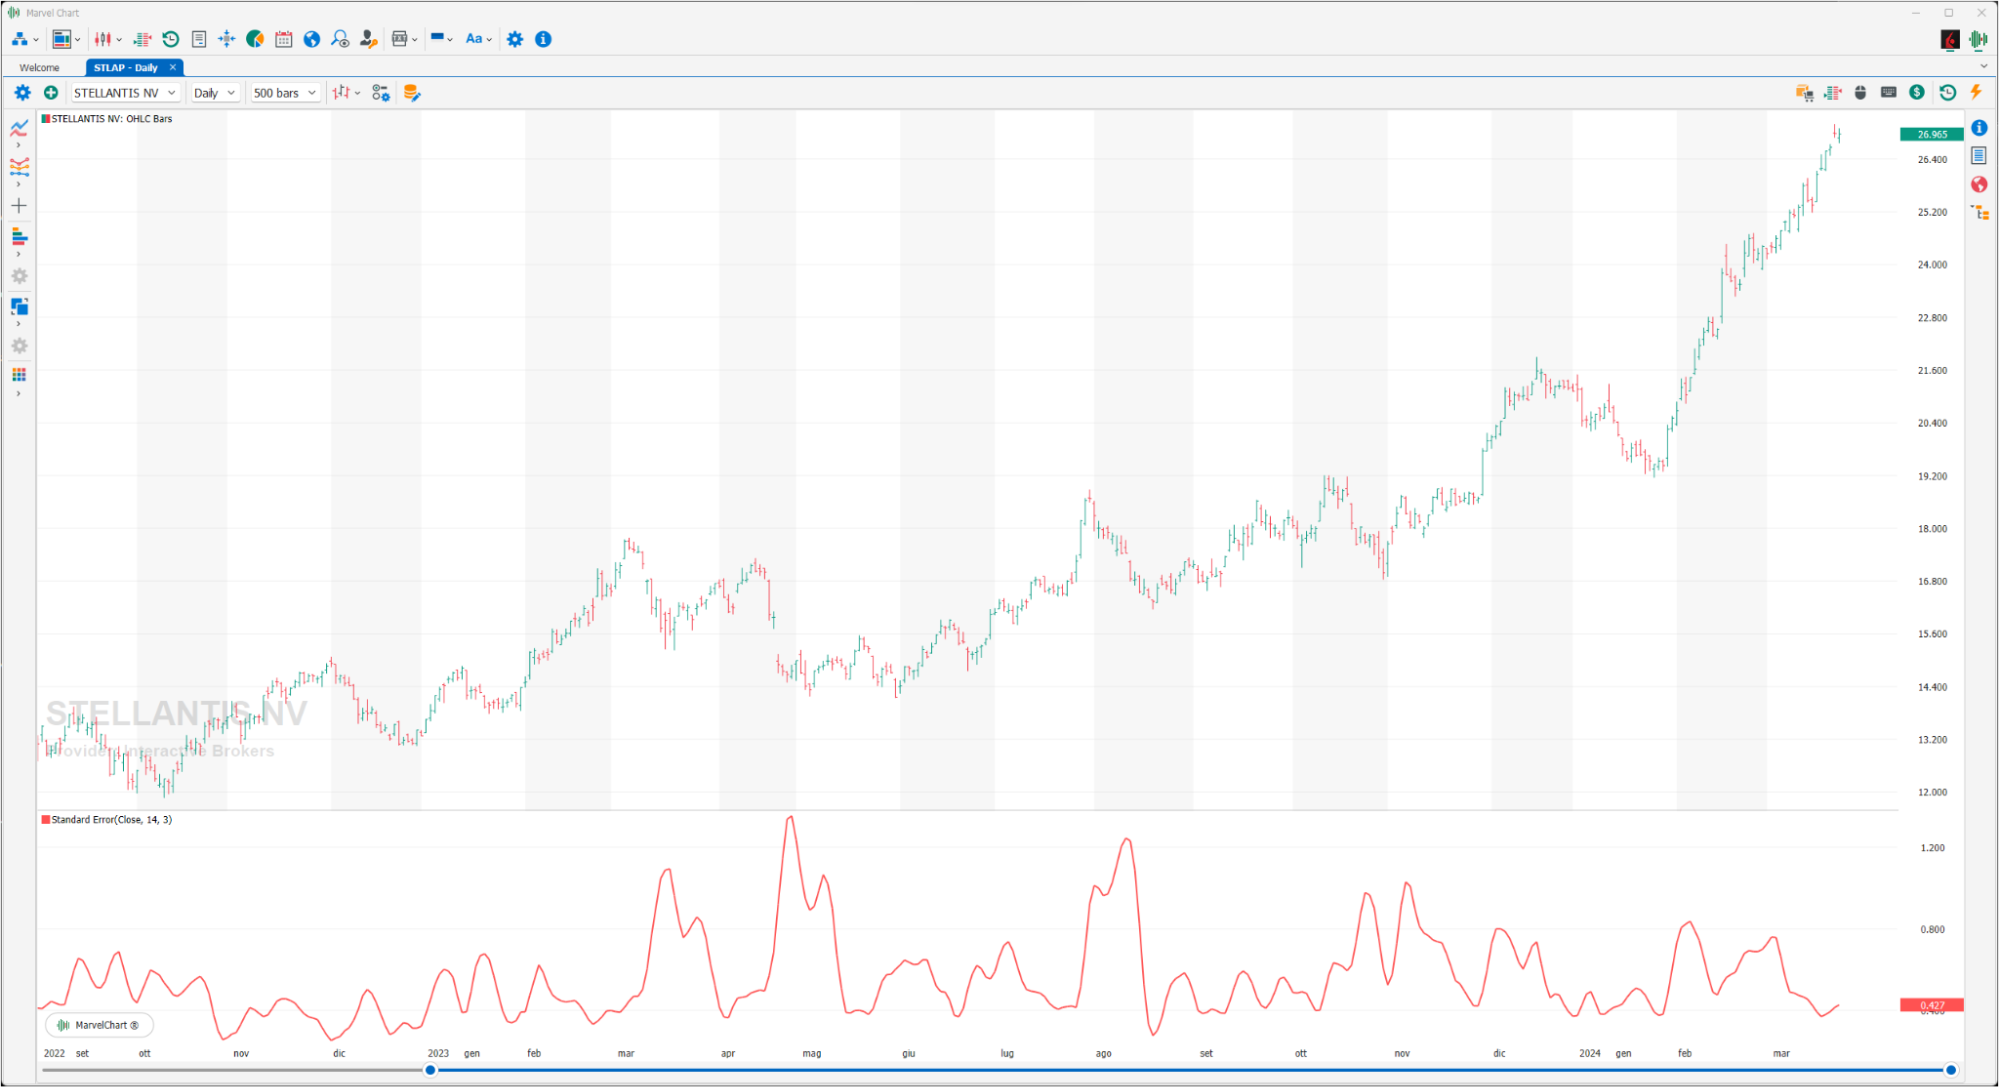Click the orange box with cart icon

pyautogui.click(x=1805, y=92)
